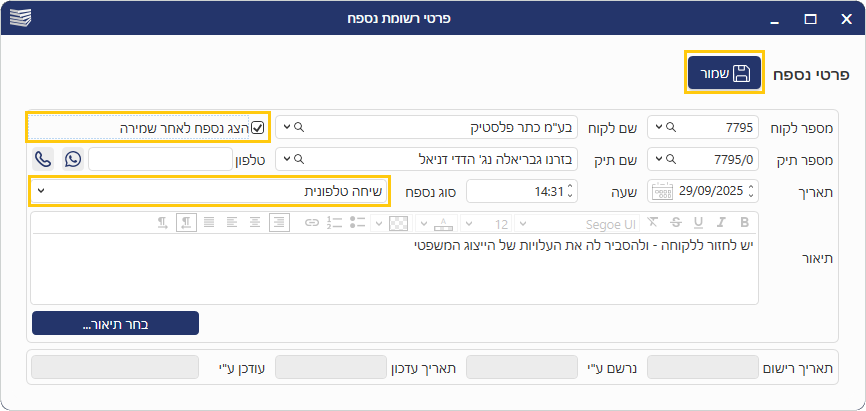Image resolution: width=866 pixels, height=411 pixels.
Task: Clear text formatting in the editor
Action: coord(654,222)
